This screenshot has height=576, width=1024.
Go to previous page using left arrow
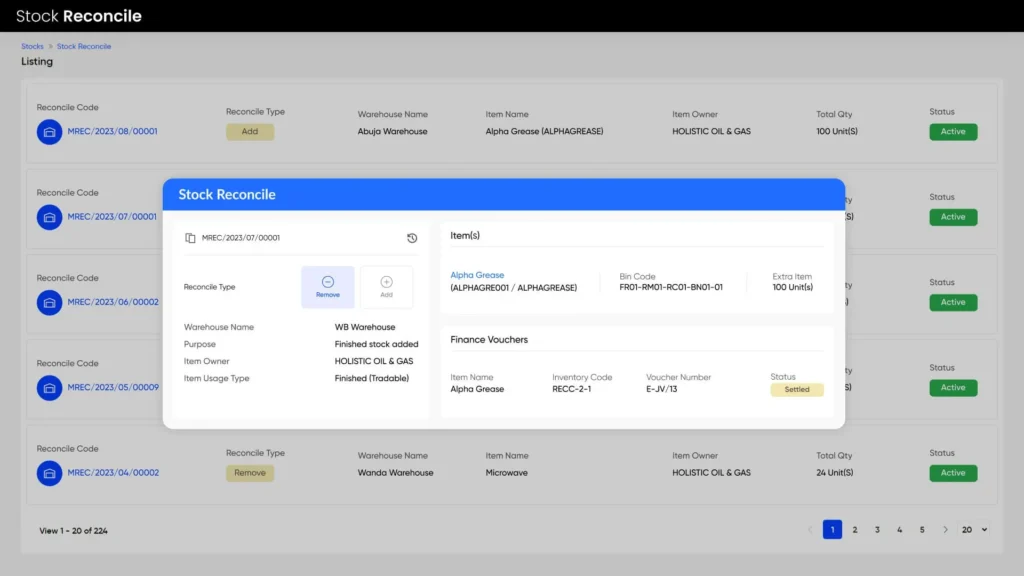point(810,530)
